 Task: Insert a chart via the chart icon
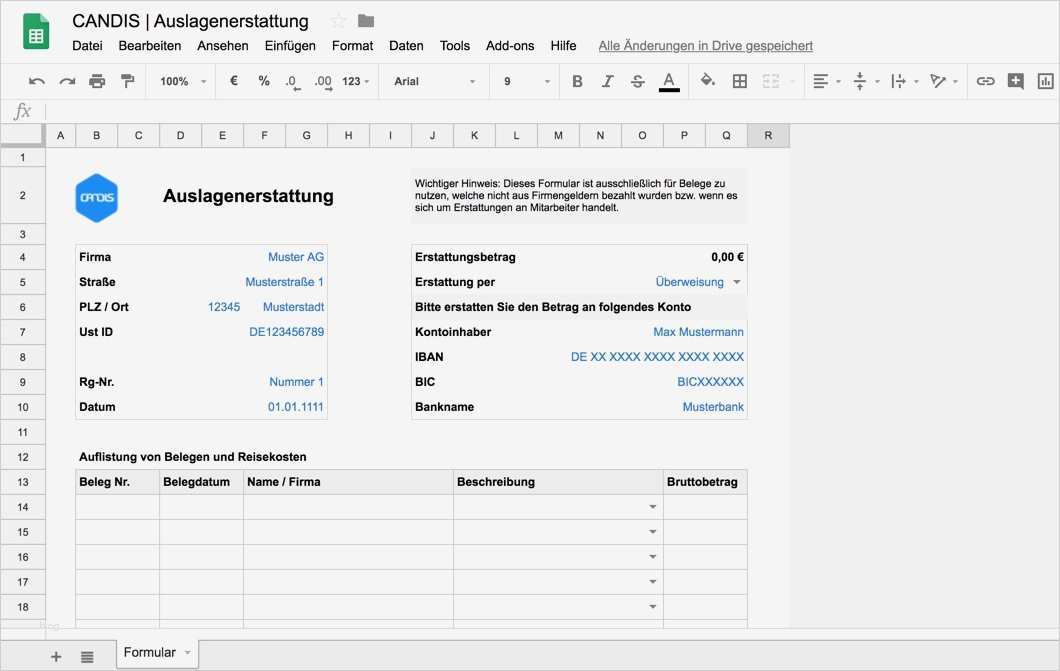1044,81
